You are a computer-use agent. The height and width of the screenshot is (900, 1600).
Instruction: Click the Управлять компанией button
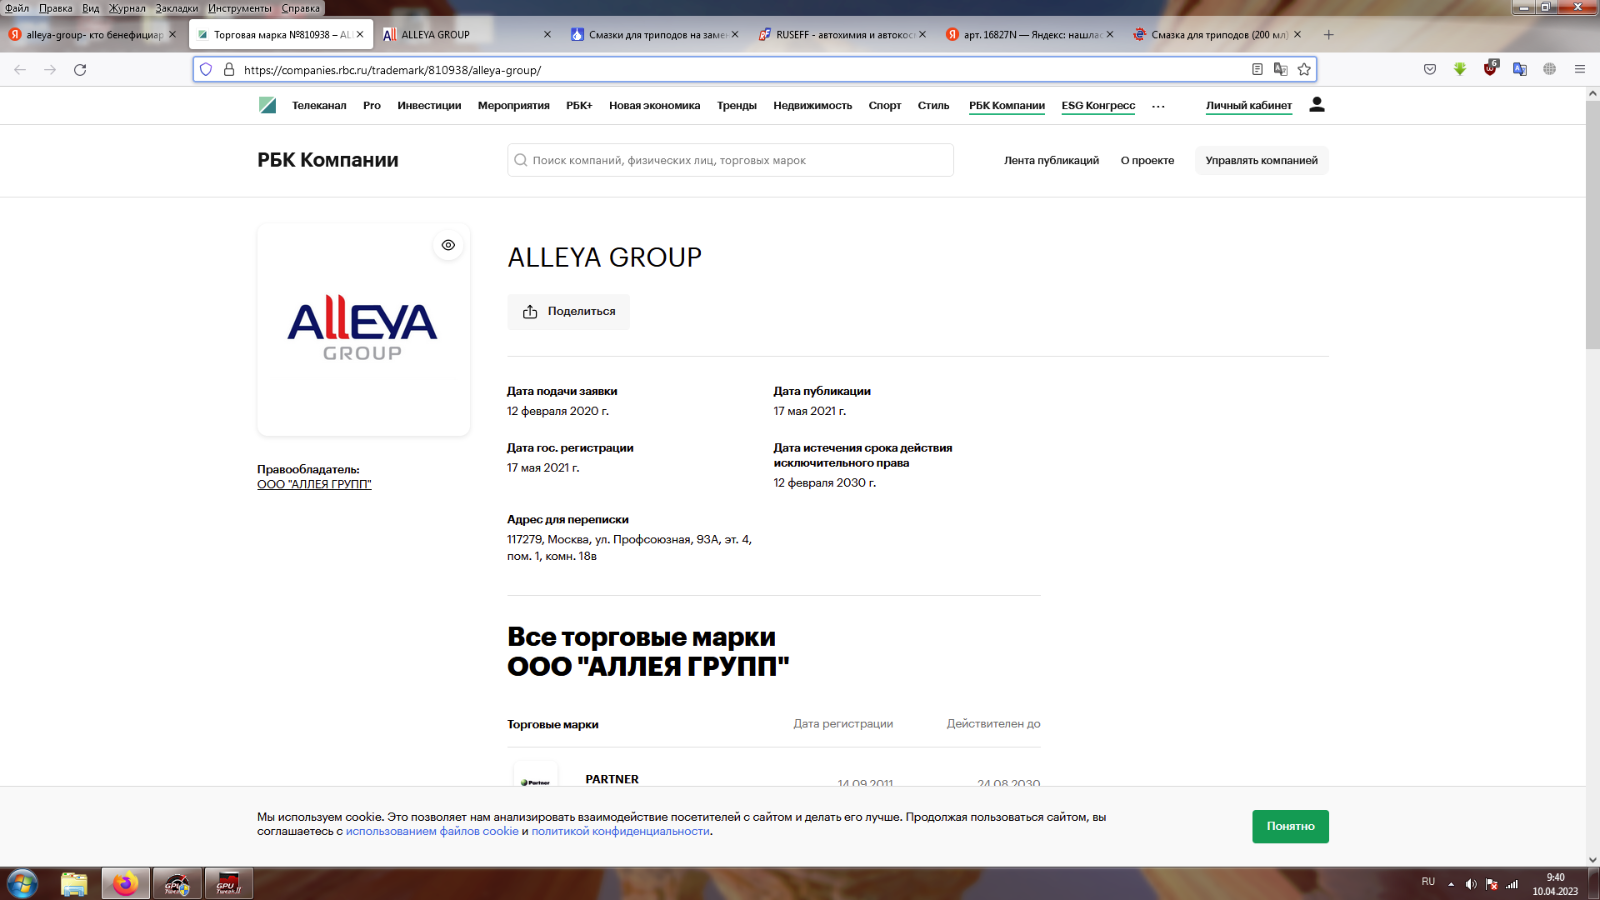pyautogui.click(x=1261, y=160)
